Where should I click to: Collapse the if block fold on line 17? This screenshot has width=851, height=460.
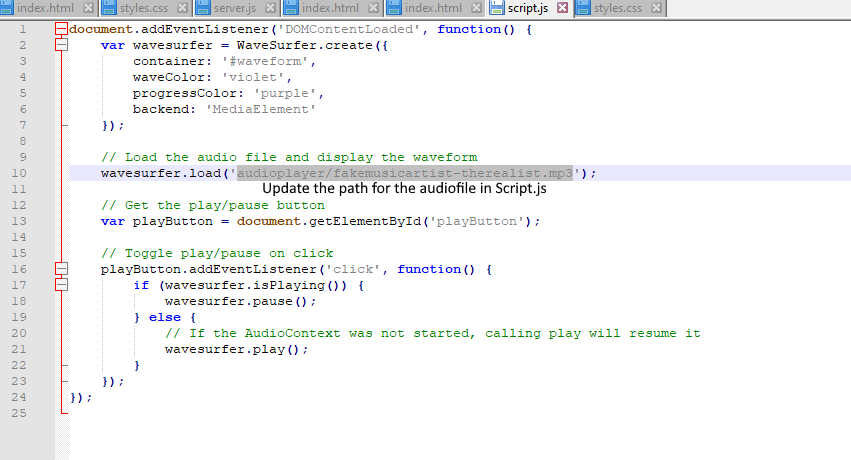61,285
